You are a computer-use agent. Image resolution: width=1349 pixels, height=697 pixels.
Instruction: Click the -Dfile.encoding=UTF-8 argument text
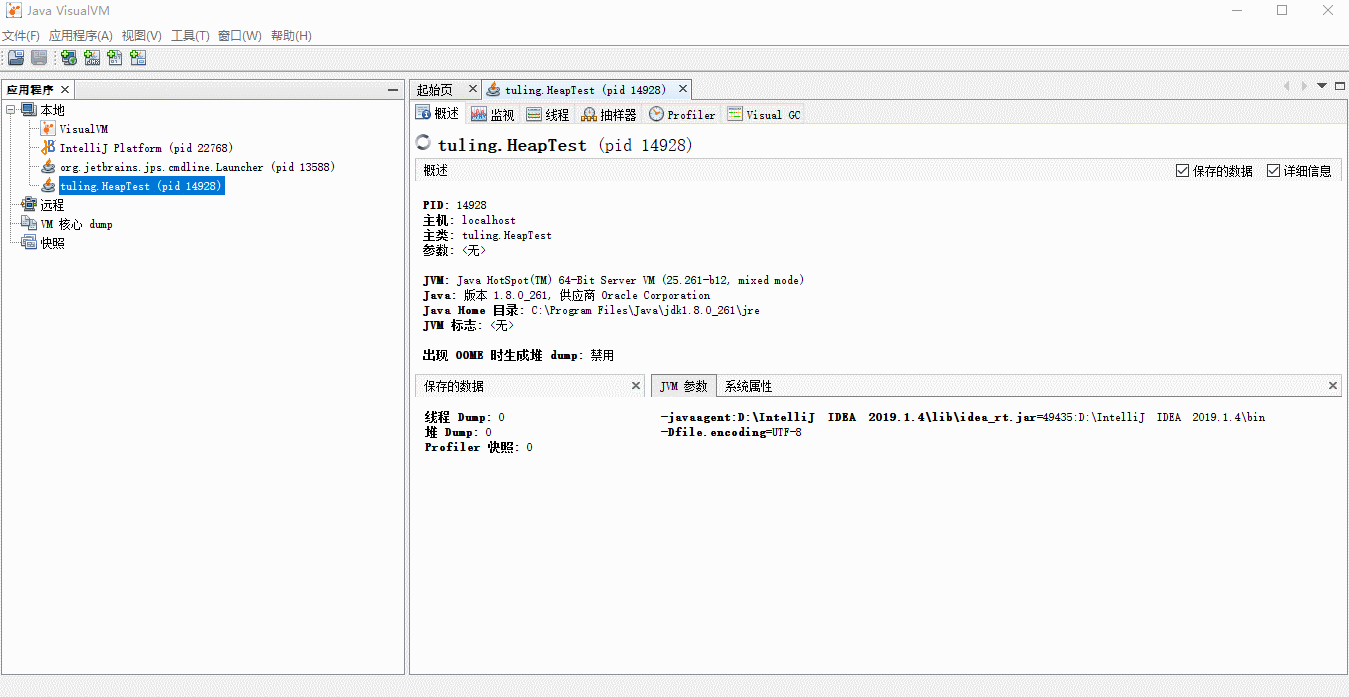(x=731, y=432)
